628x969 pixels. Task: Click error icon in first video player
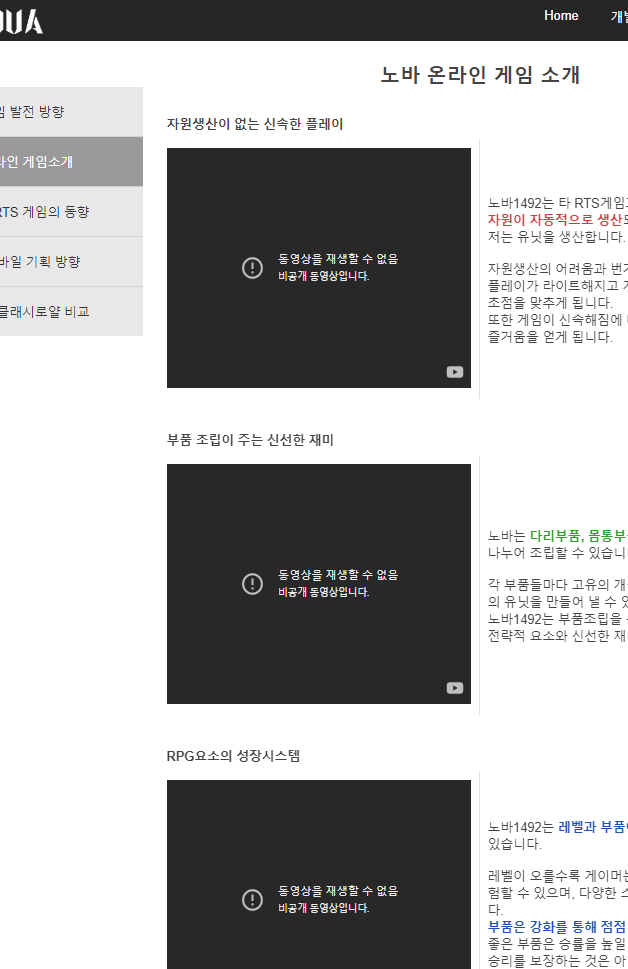coord(252,268)
